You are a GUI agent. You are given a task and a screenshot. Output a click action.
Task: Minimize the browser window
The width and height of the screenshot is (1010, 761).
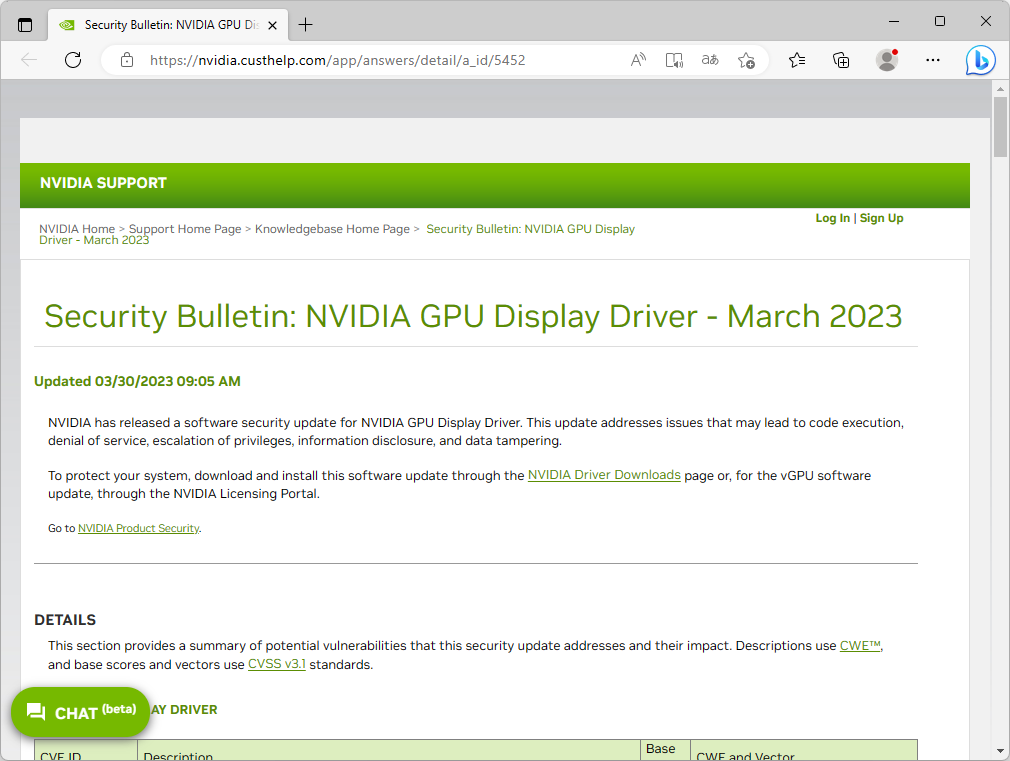point(893,21)
